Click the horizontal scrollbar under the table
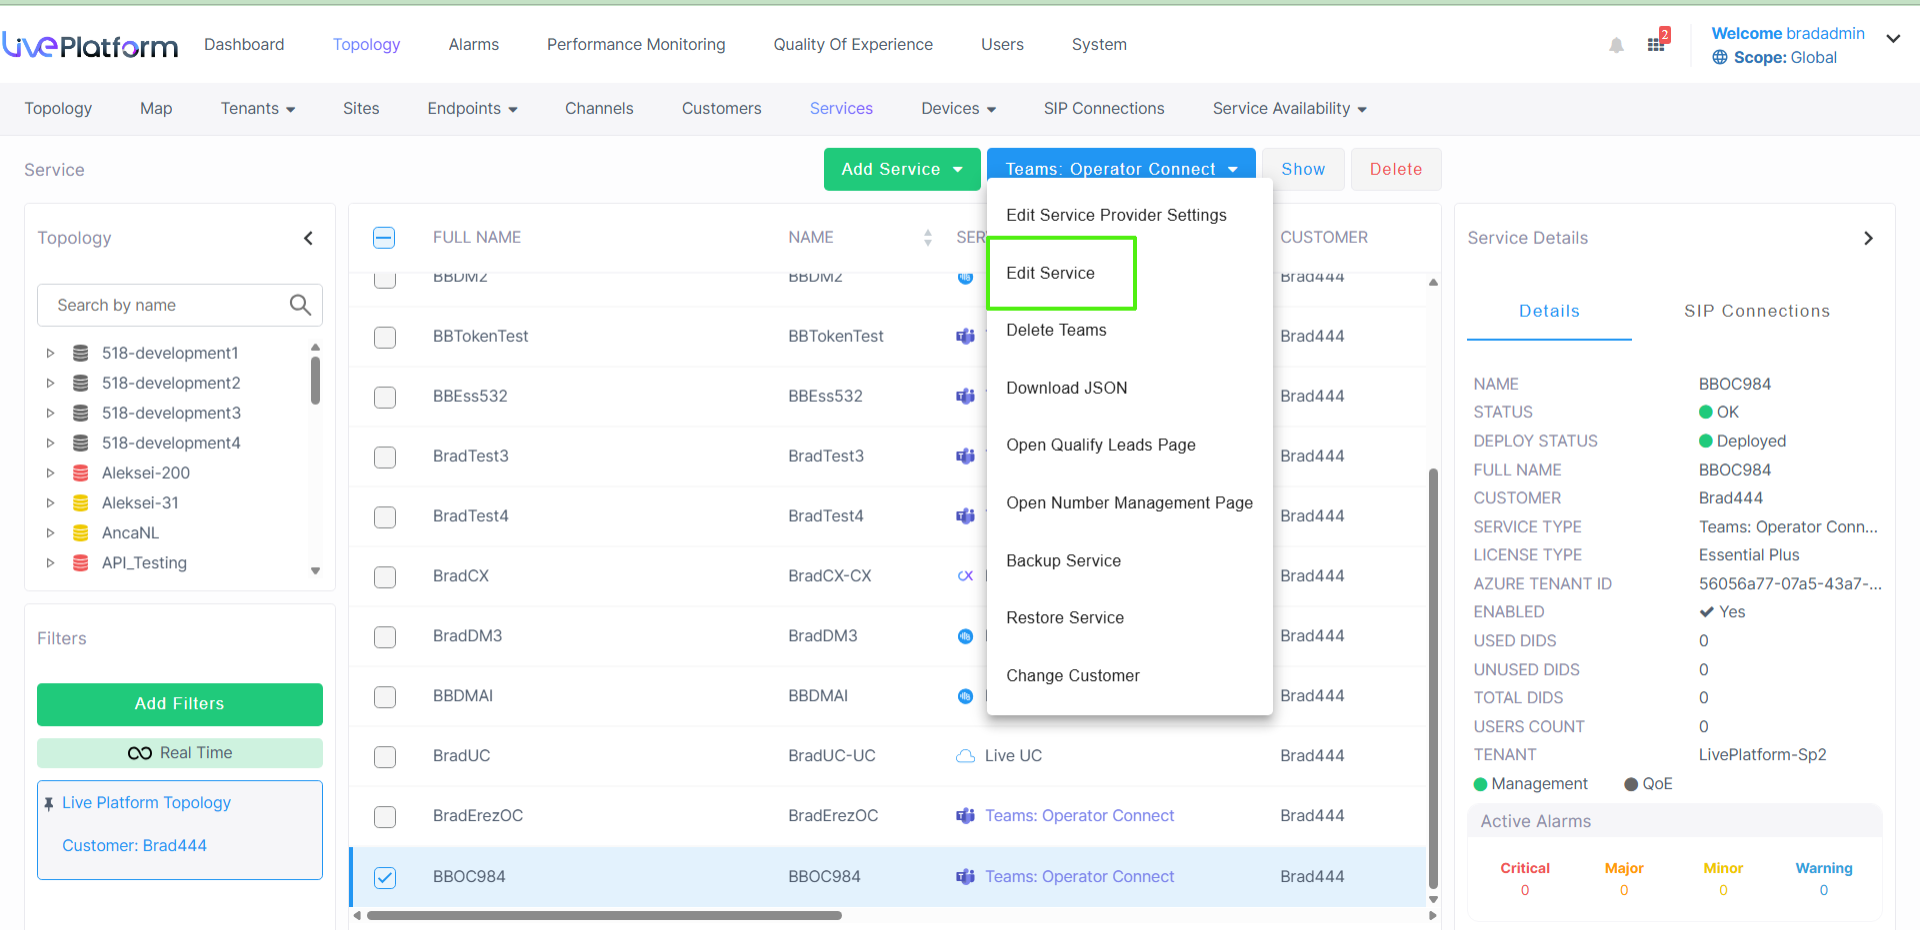This screenshot has width=1920, height=930. point(604,915)
